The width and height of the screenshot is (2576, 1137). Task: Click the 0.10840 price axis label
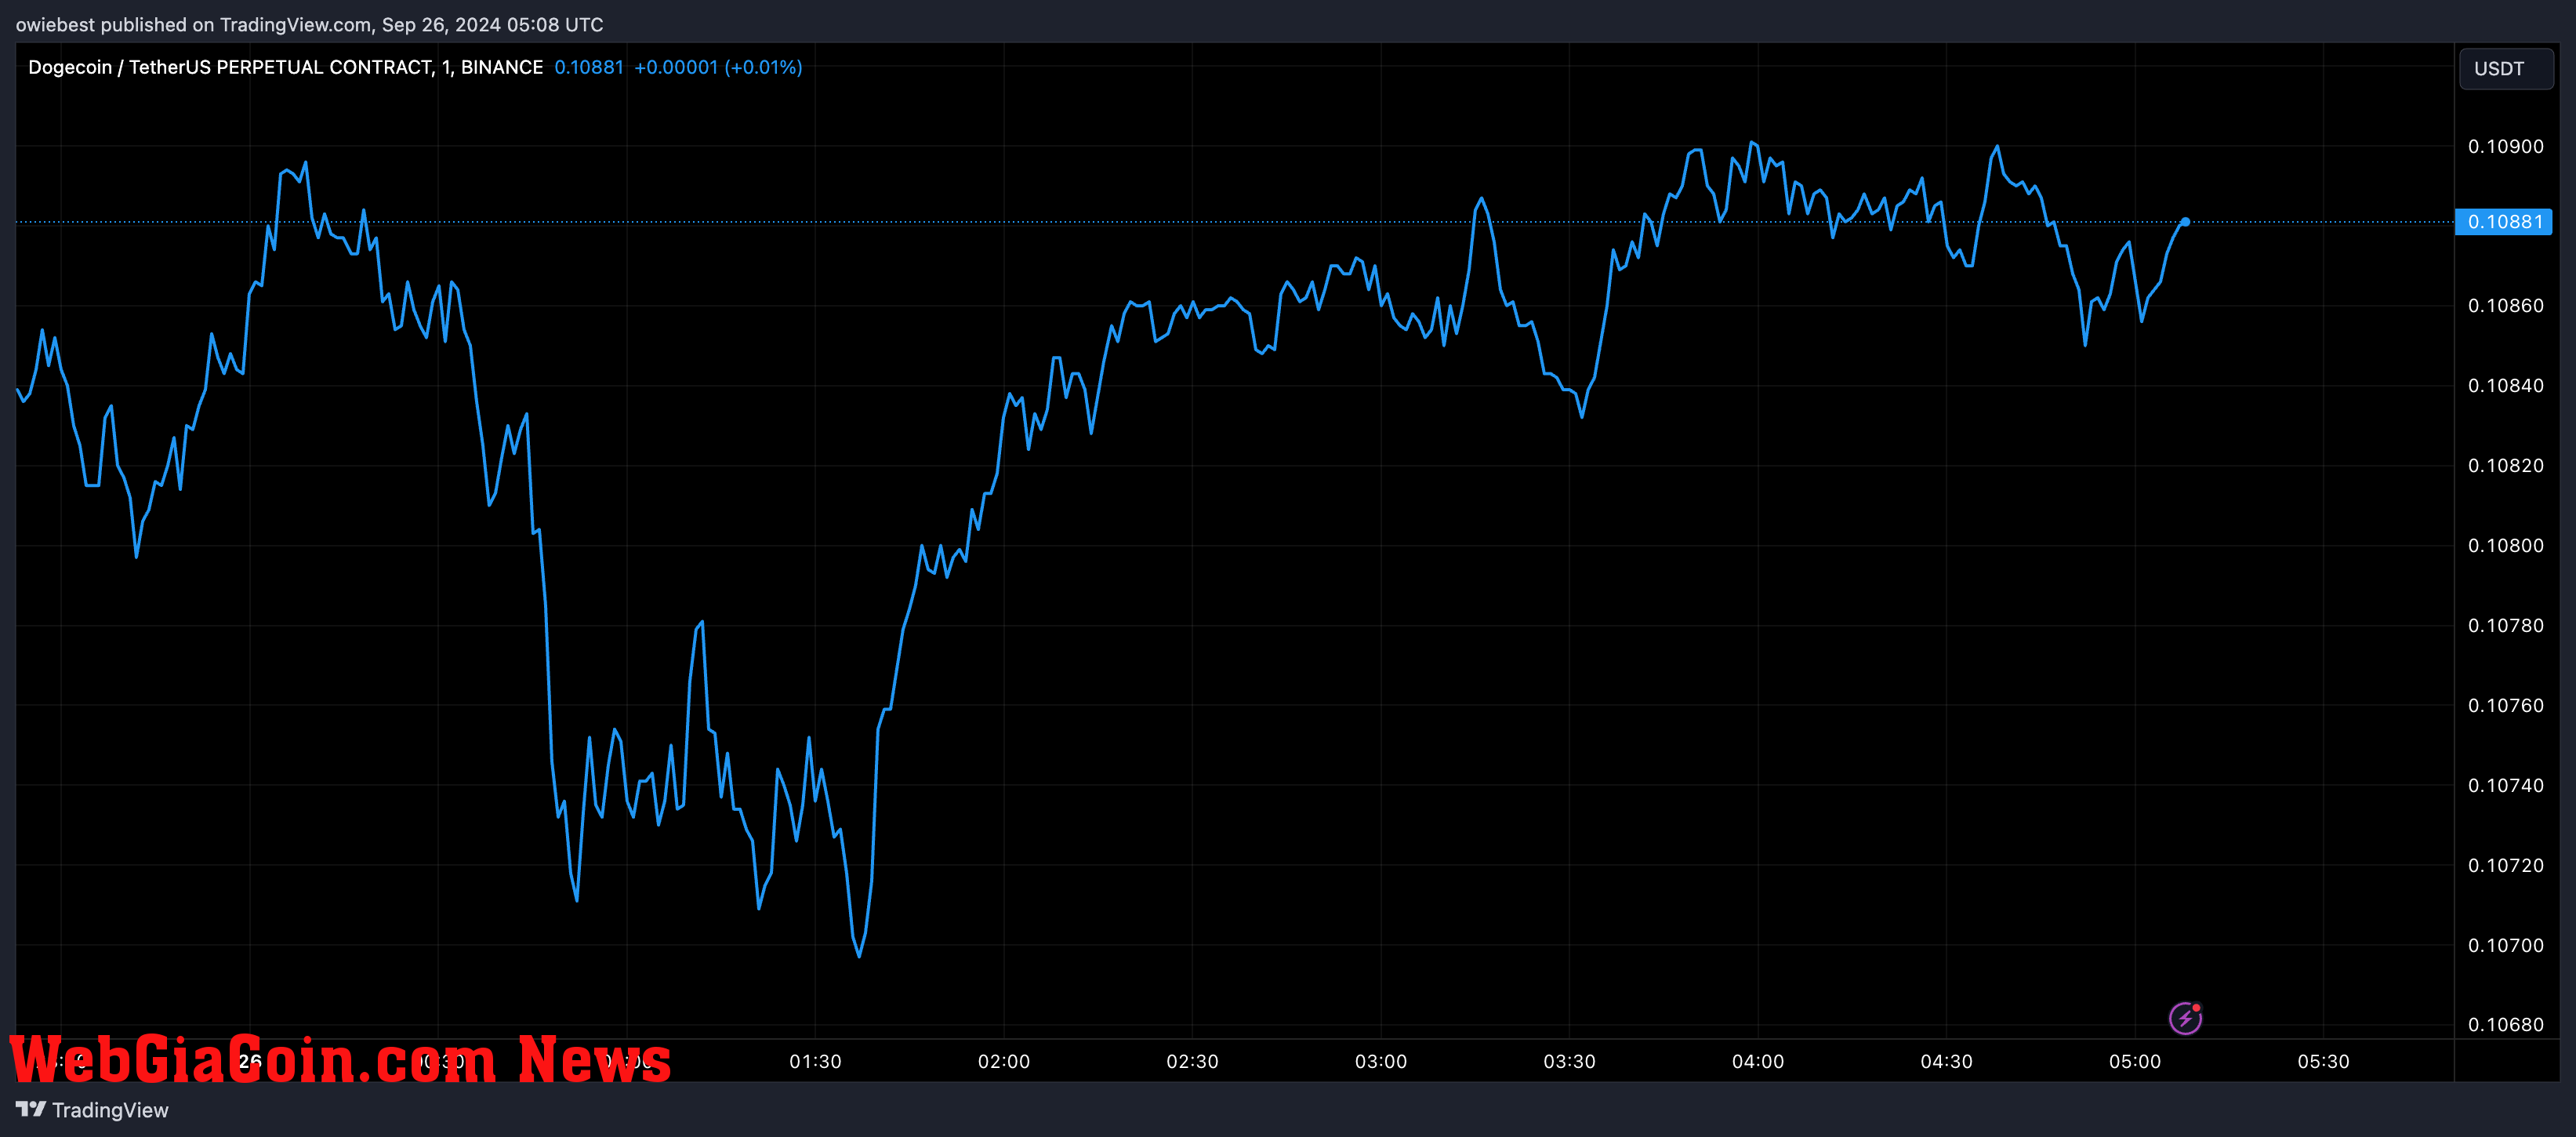2505,386
